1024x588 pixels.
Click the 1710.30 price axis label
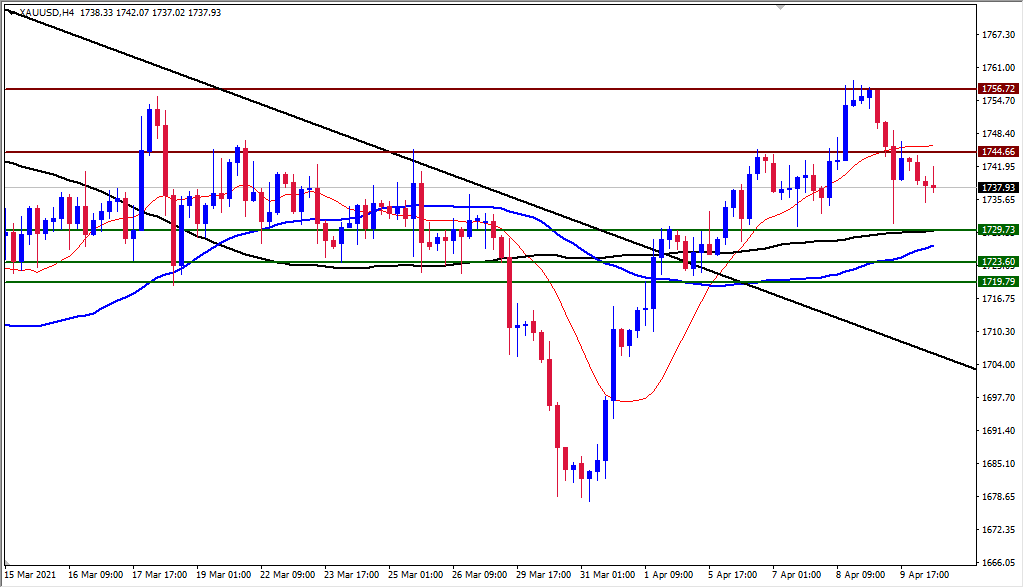click(999, 332)
